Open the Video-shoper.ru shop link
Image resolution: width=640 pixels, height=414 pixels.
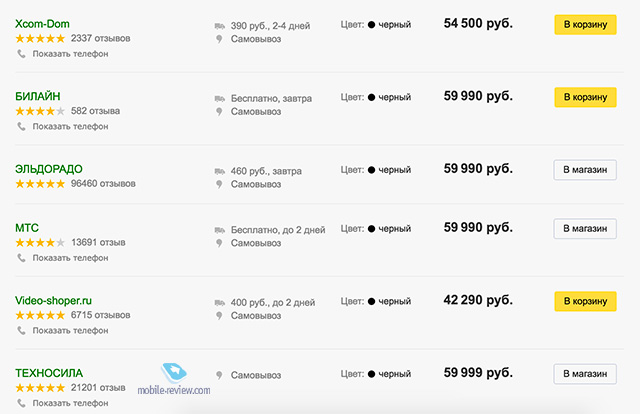(x=53, y=300)
